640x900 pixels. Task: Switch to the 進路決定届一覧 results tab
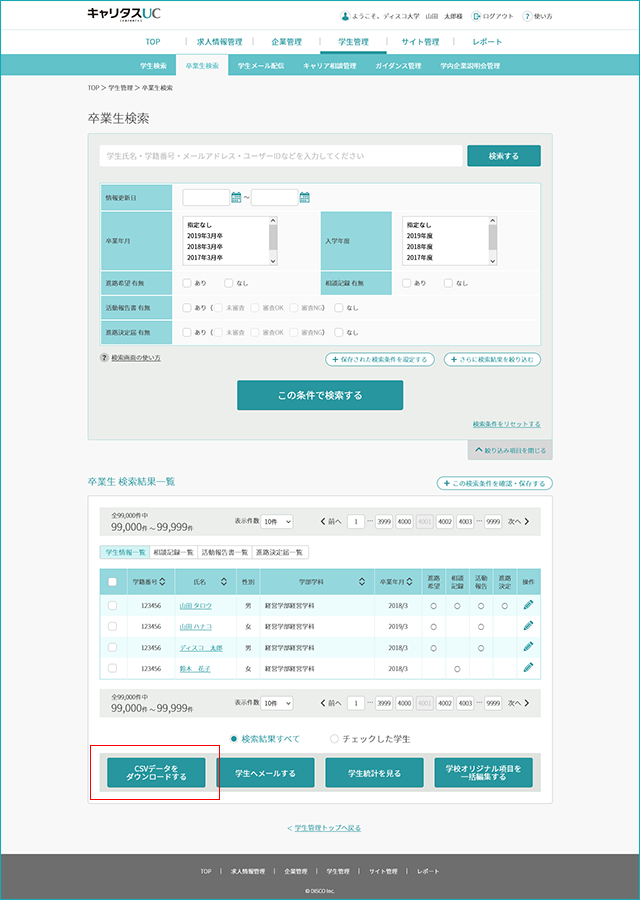coord(280,552)
